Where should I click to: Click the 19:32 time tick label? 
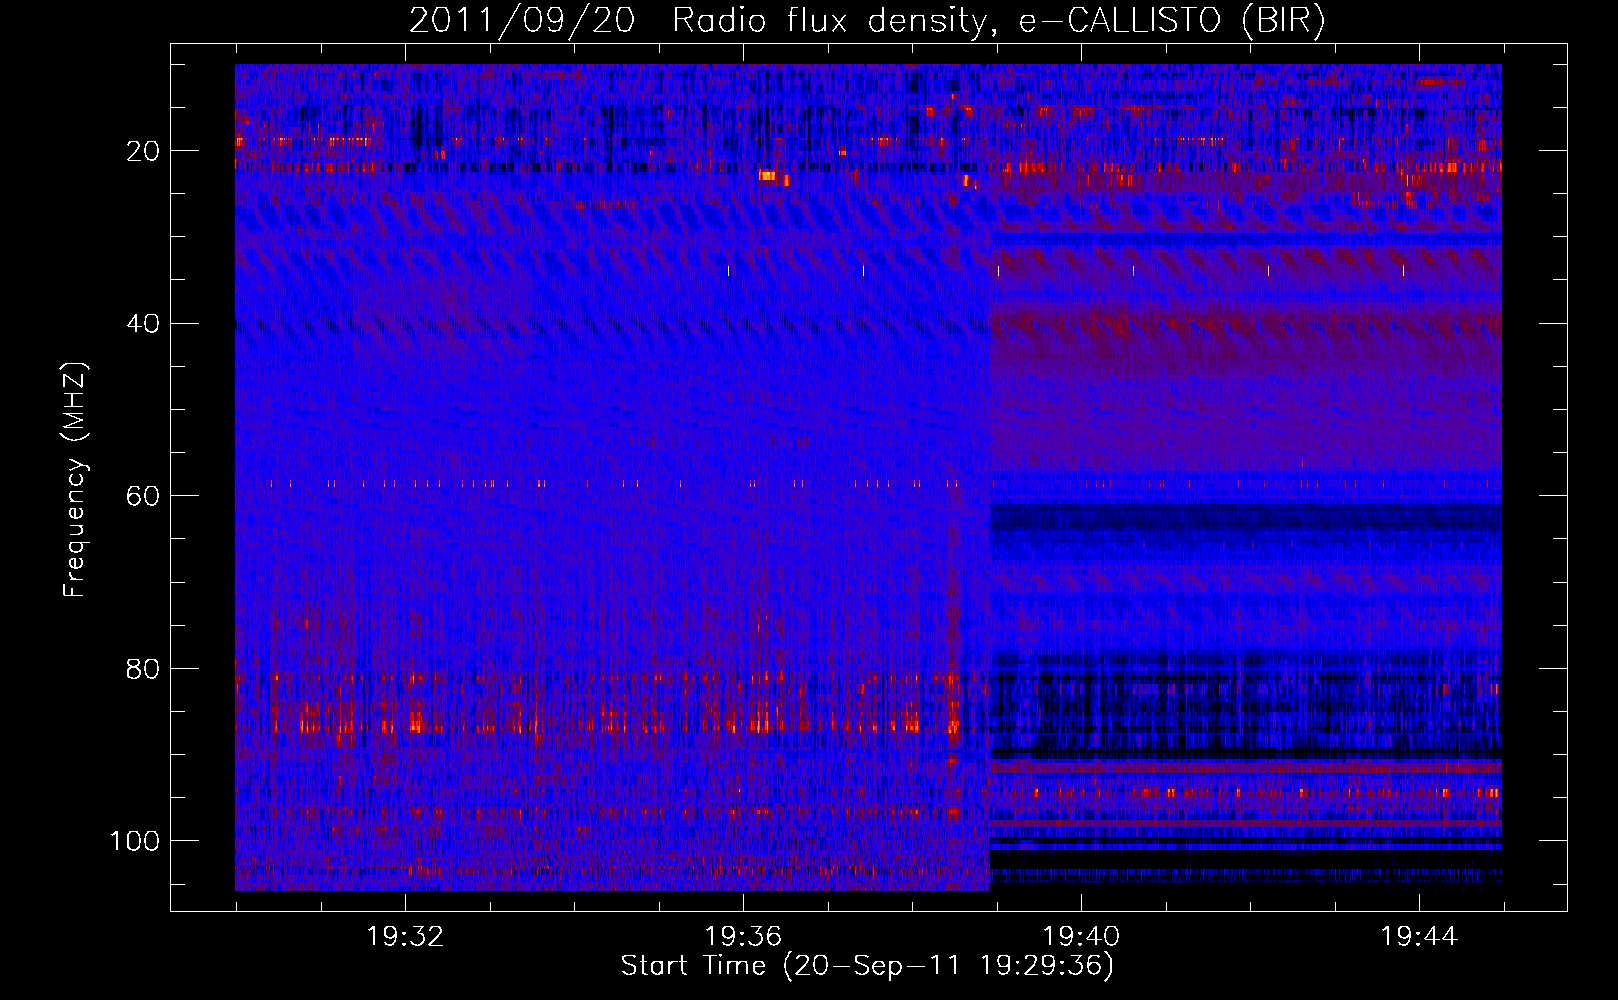coord(405,937)
